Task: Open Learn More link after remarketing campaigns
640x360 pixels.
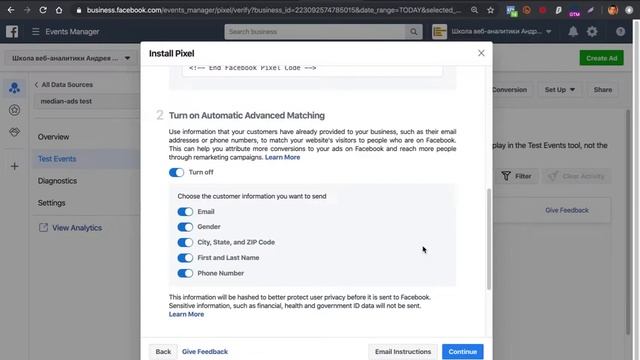Action: [x=282, y=157]
